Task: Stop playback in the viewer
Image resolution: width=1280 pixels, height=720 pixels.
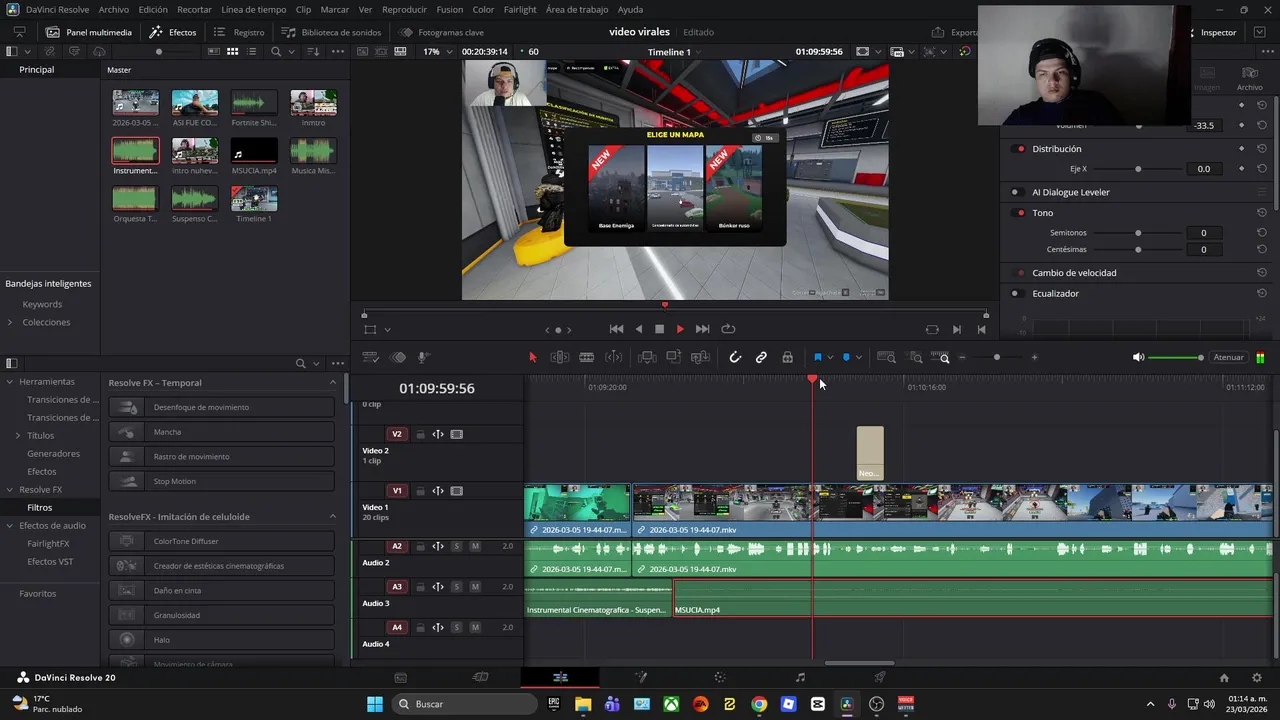Action: point(659,329)
